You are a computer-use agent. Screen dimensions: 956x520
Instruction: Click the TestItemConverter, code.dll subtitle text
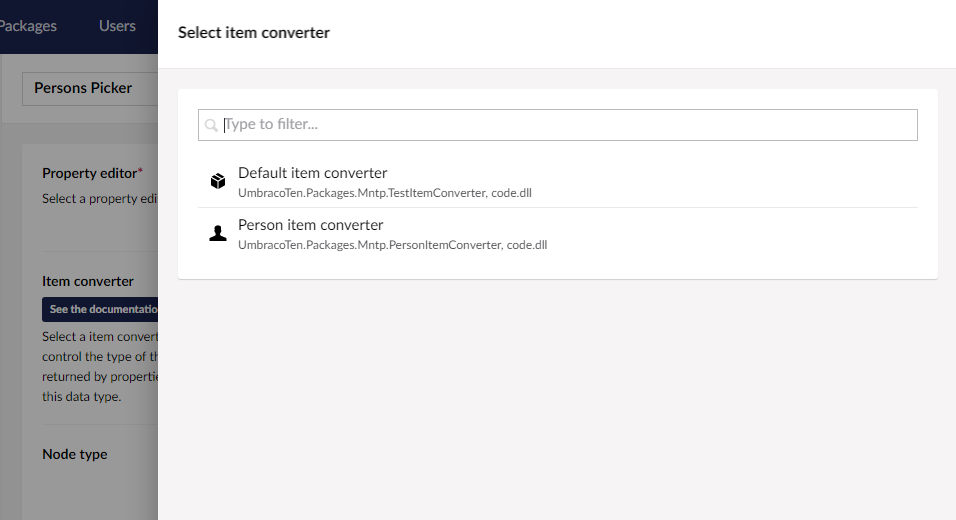pyautogui.click(x=385, y=193)
